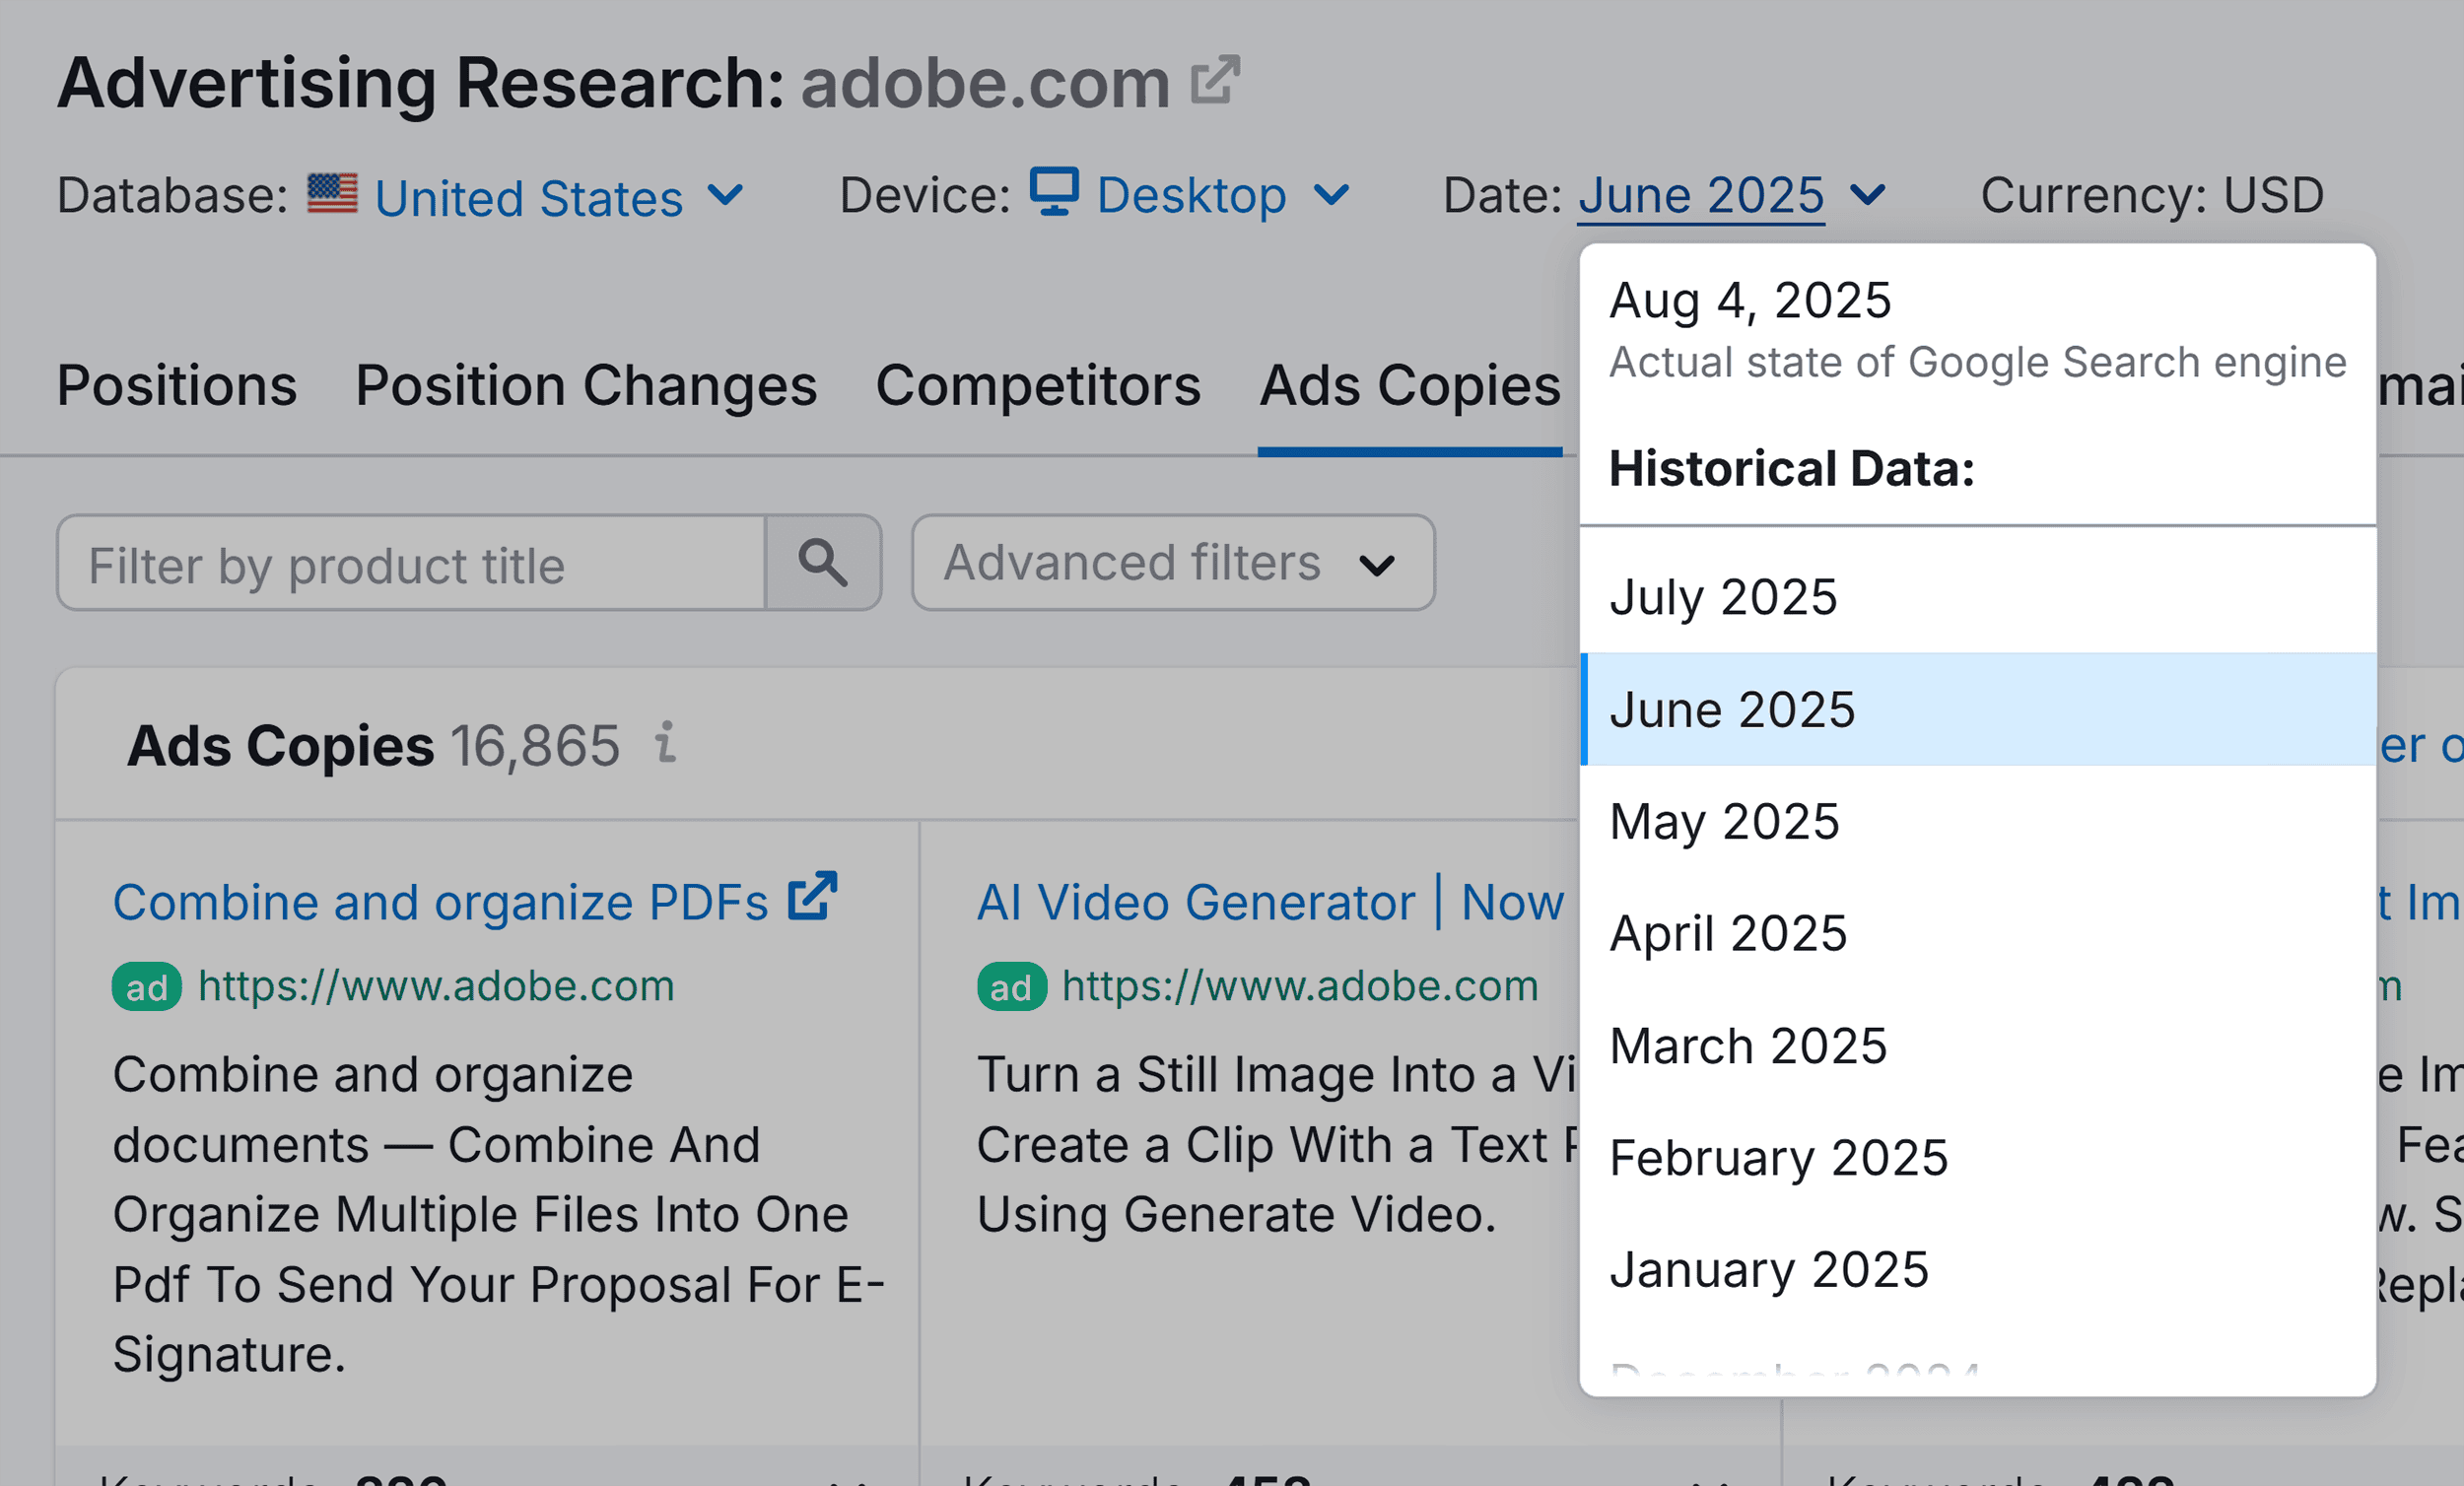Open the Advanced filters dropdown
Screen dimensions: 2464x1486
[x=1173, y=563]
